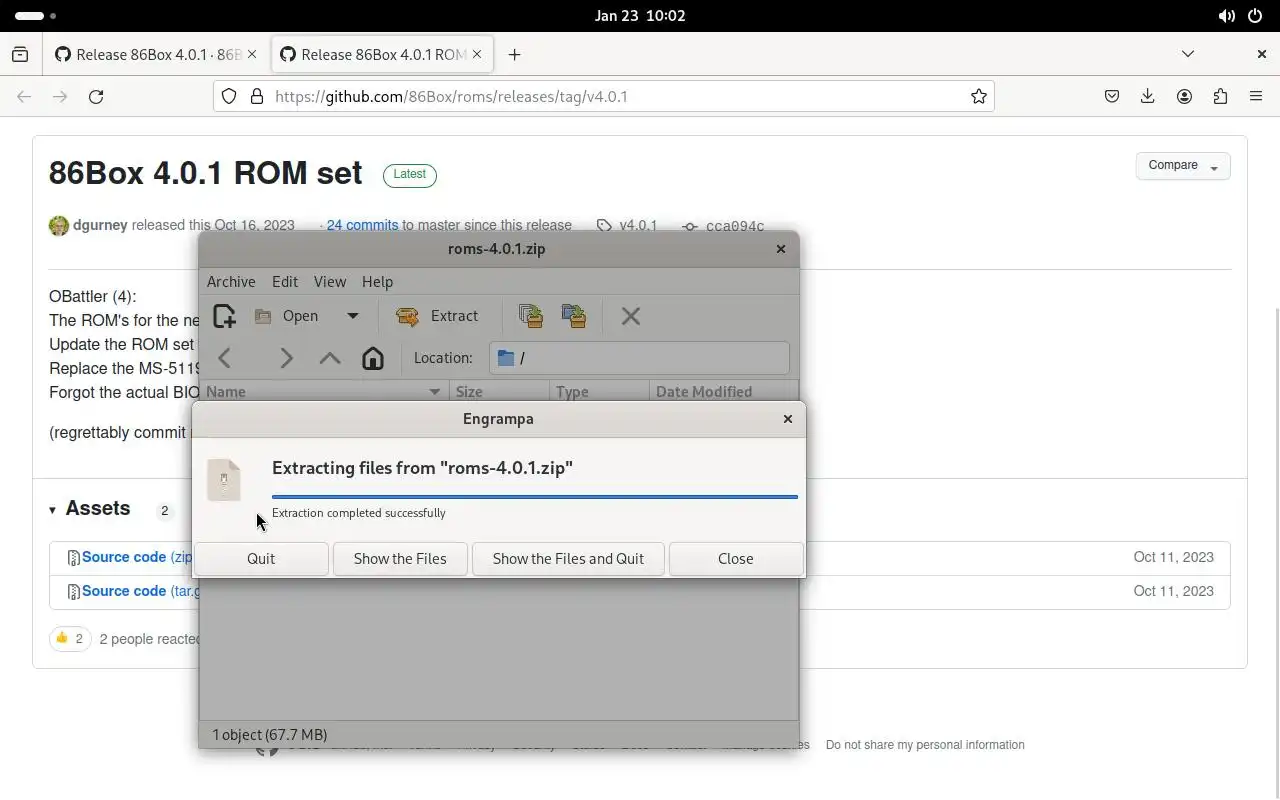This screenshot has height=800, width=1280.
Task: Close the roms-4.0.1.zip archive window
Action: [781, 249]
